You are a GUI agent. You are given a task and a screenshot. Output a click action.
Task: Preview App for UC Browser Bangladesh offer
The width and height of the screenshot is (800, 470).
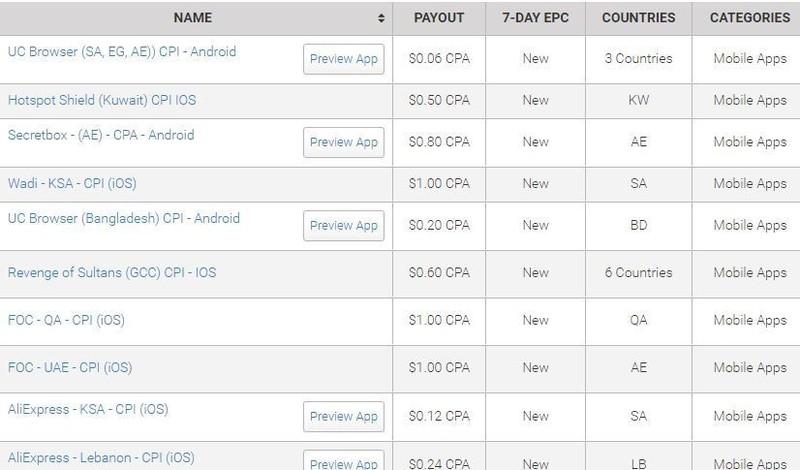(344, 226)
